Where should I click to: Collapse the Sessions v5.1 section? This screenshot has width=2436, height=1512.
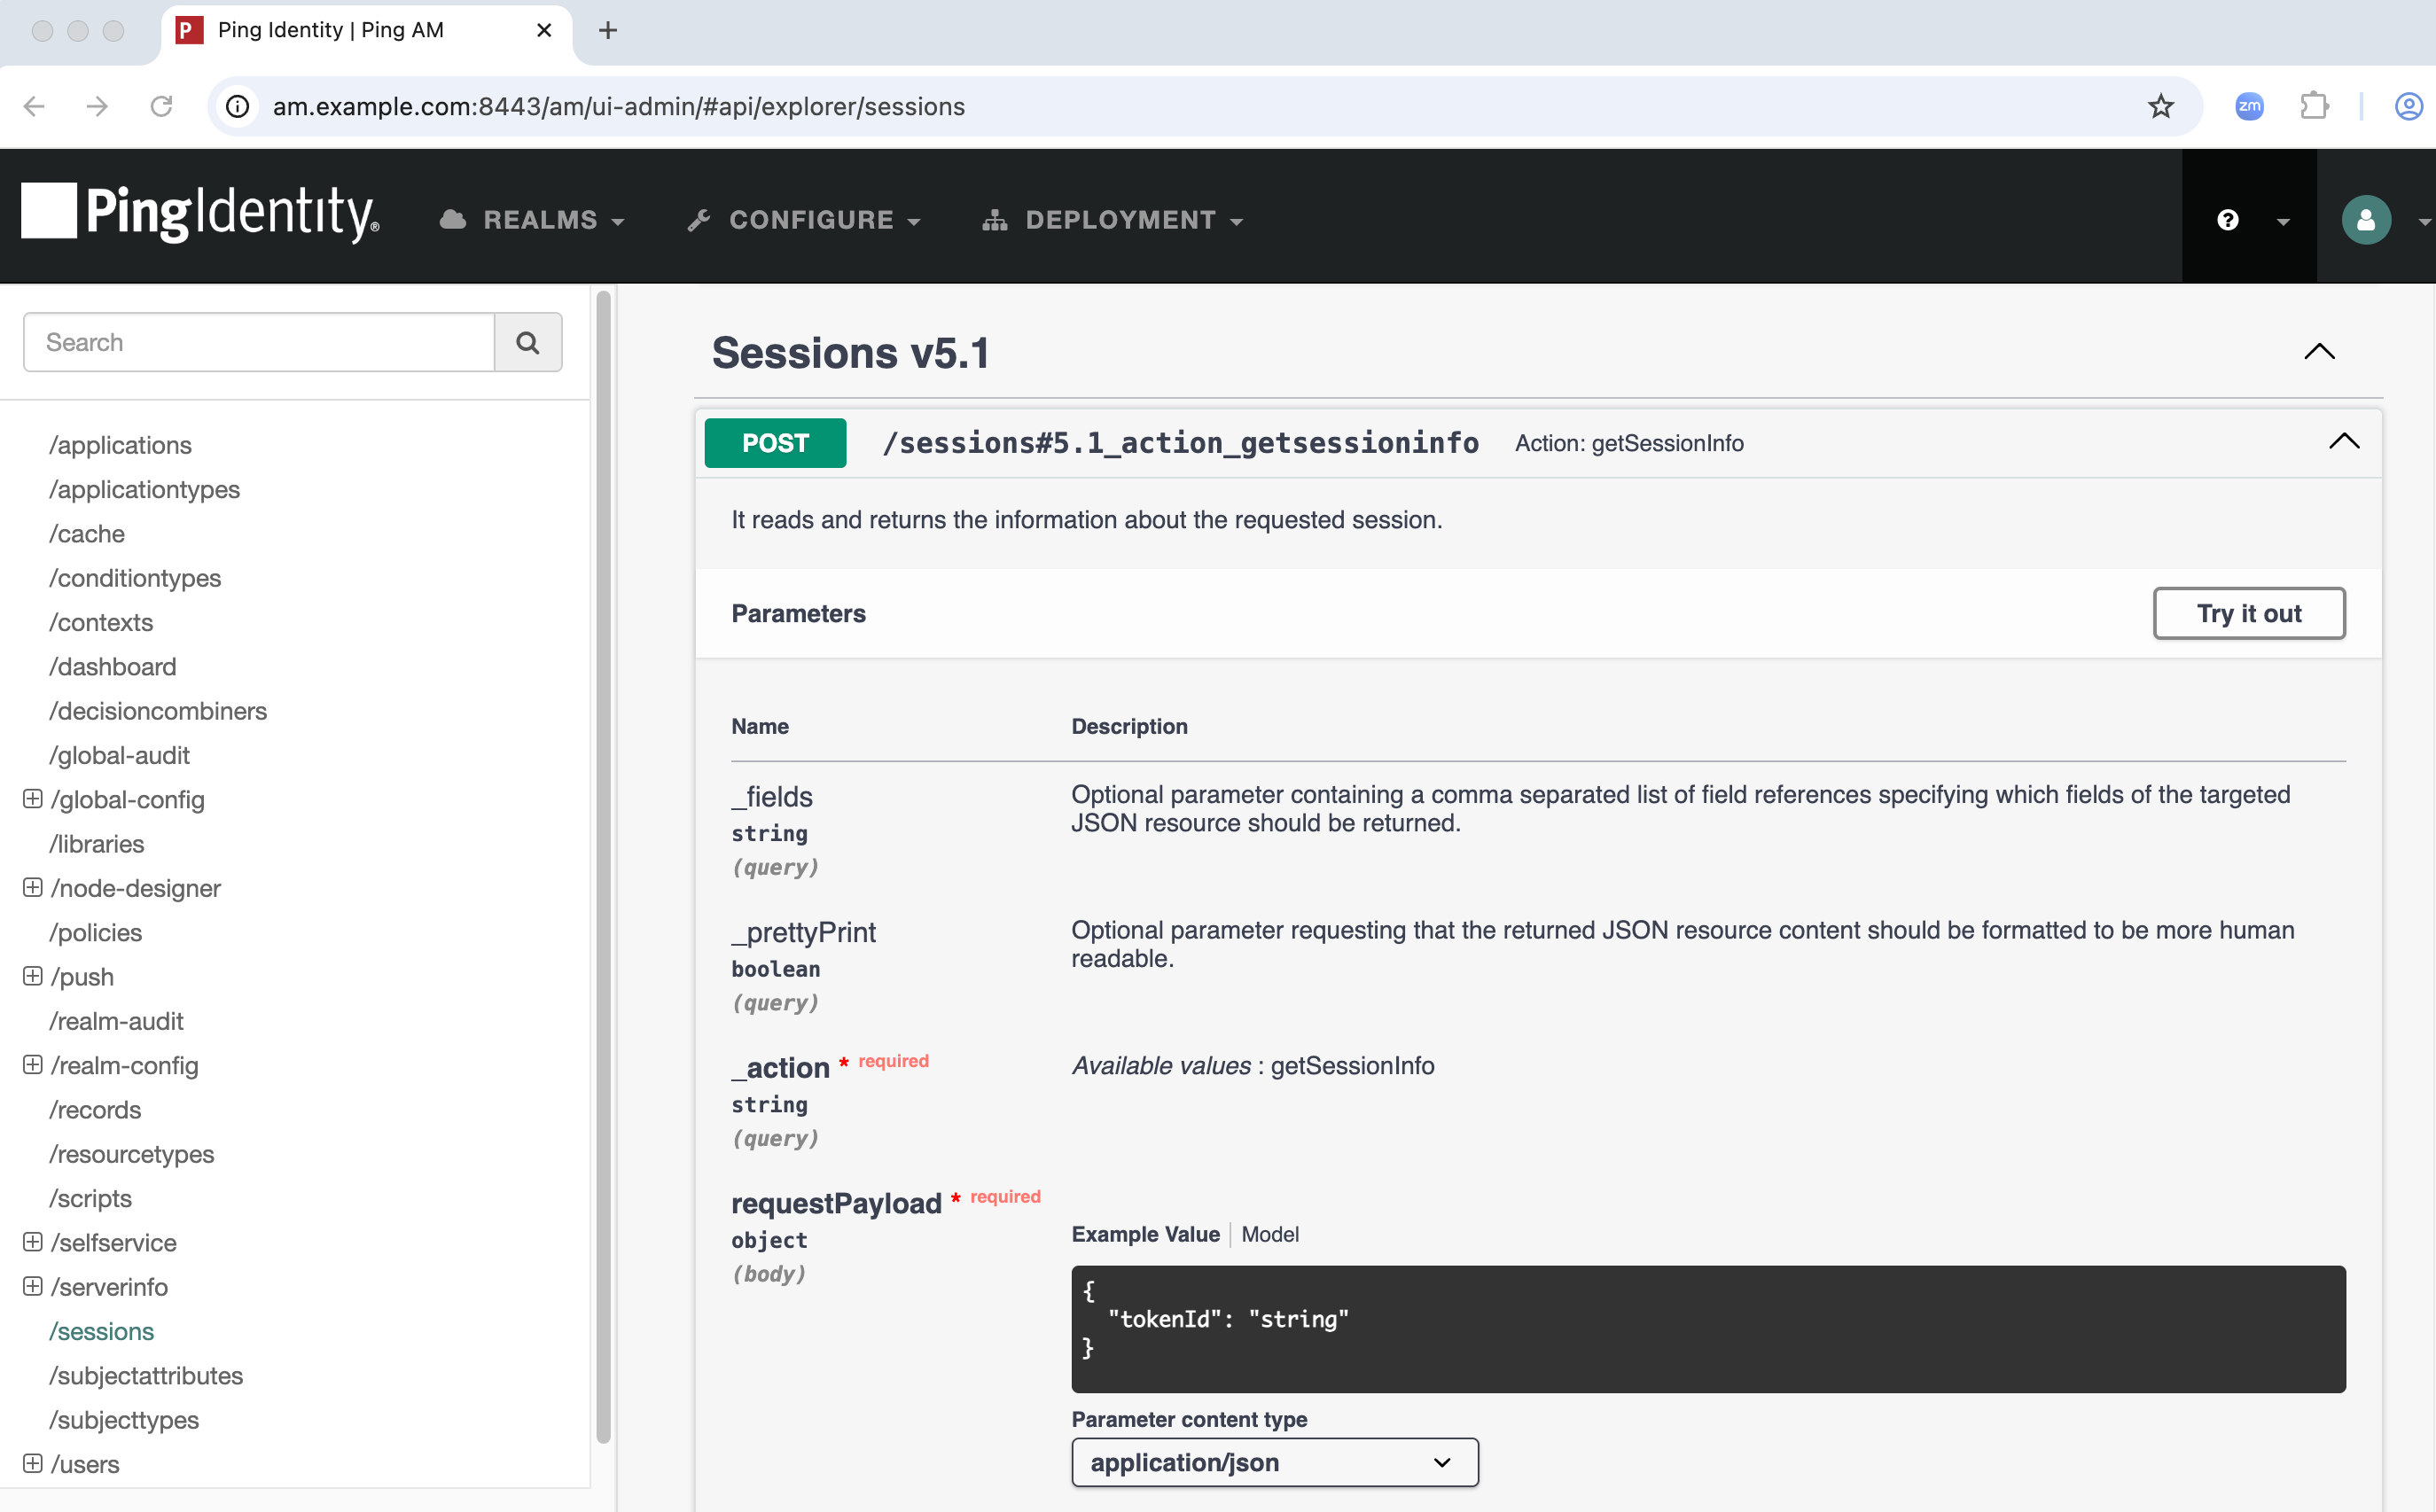pos(2319,351)
